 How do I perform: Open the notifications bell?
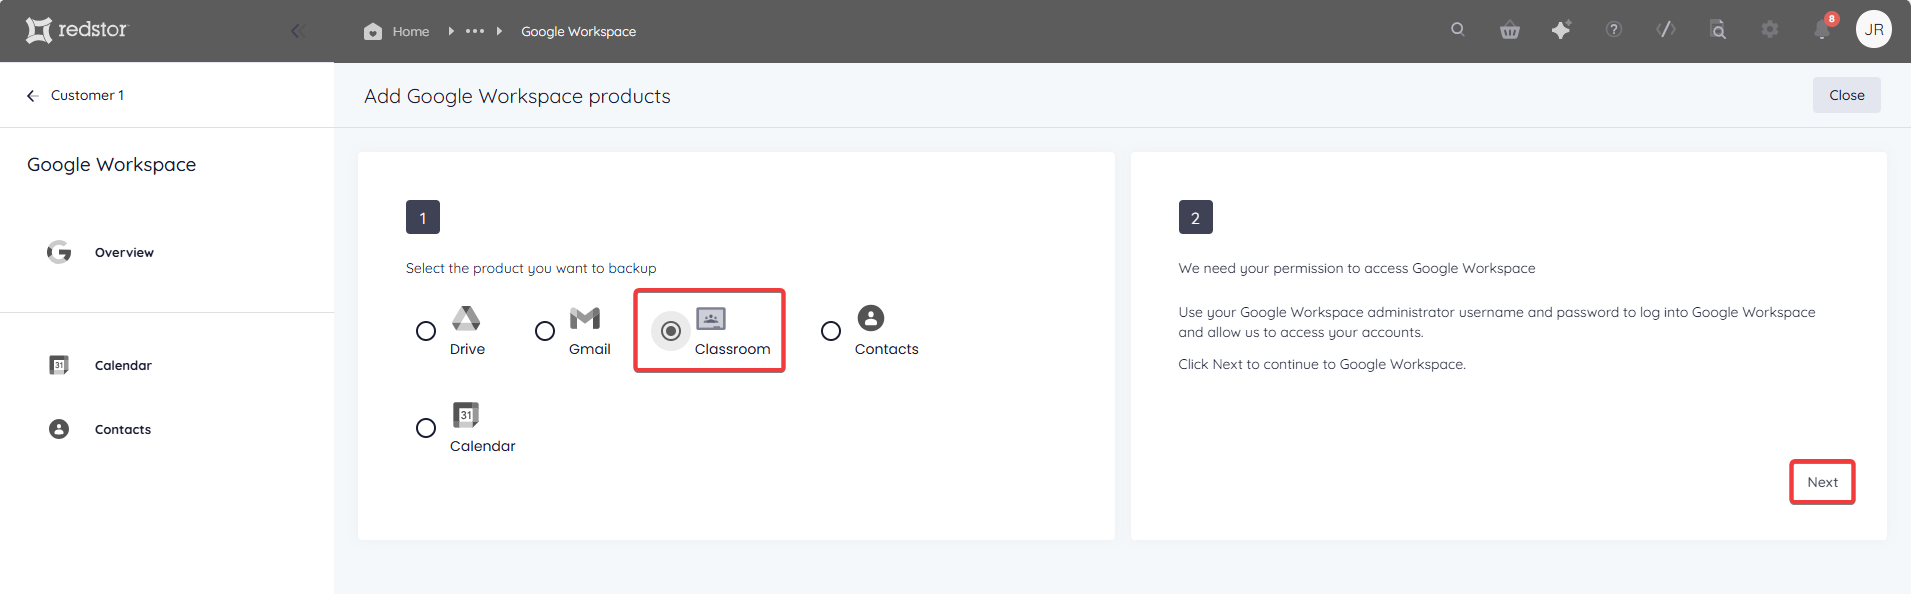click(x=1822, y=30)
